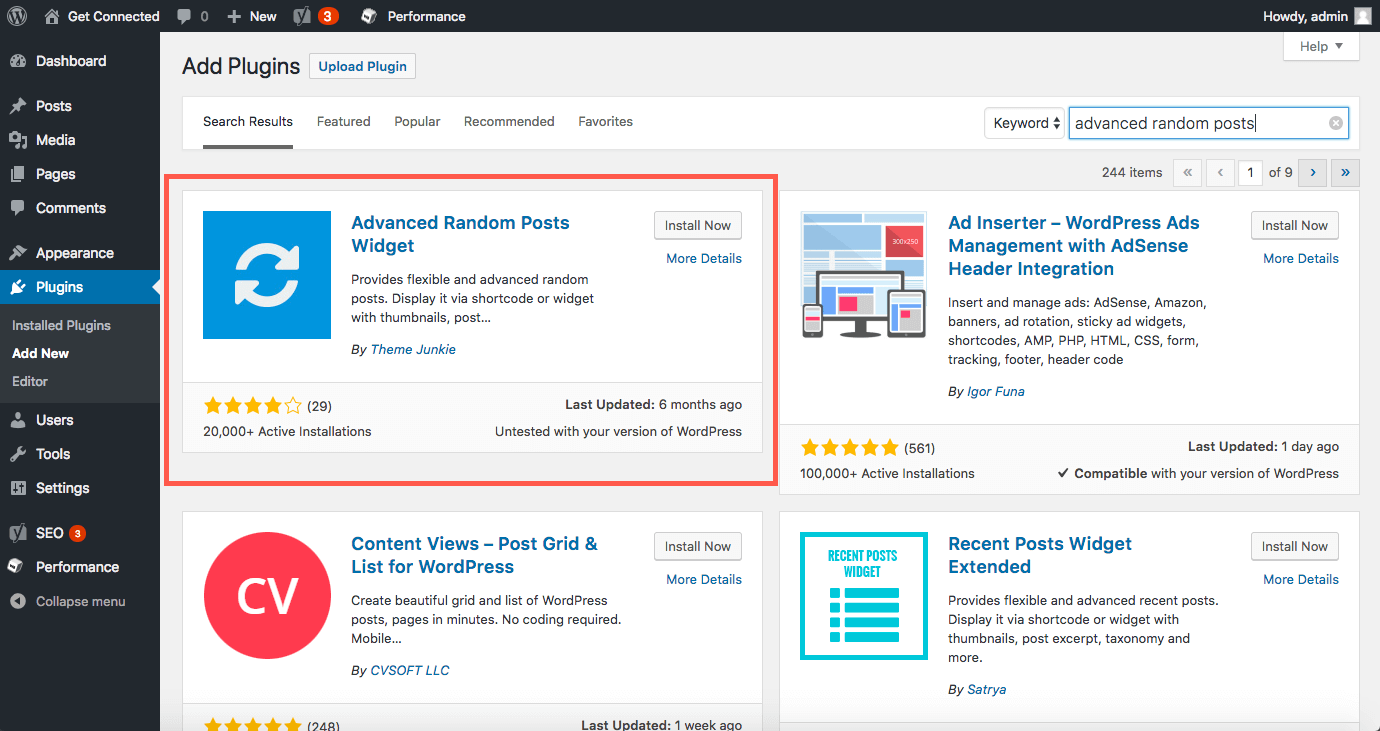1380x731 pixels.
Task: Go to the first page of results
Action: click(1187, 173)
